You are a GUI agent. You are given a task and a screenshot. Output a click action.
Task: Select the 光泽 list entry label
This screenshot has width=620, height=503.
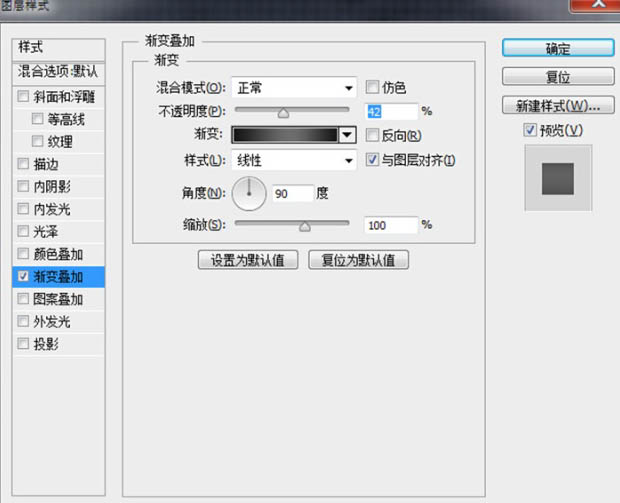pyautogui.click(x=46, y=231)
